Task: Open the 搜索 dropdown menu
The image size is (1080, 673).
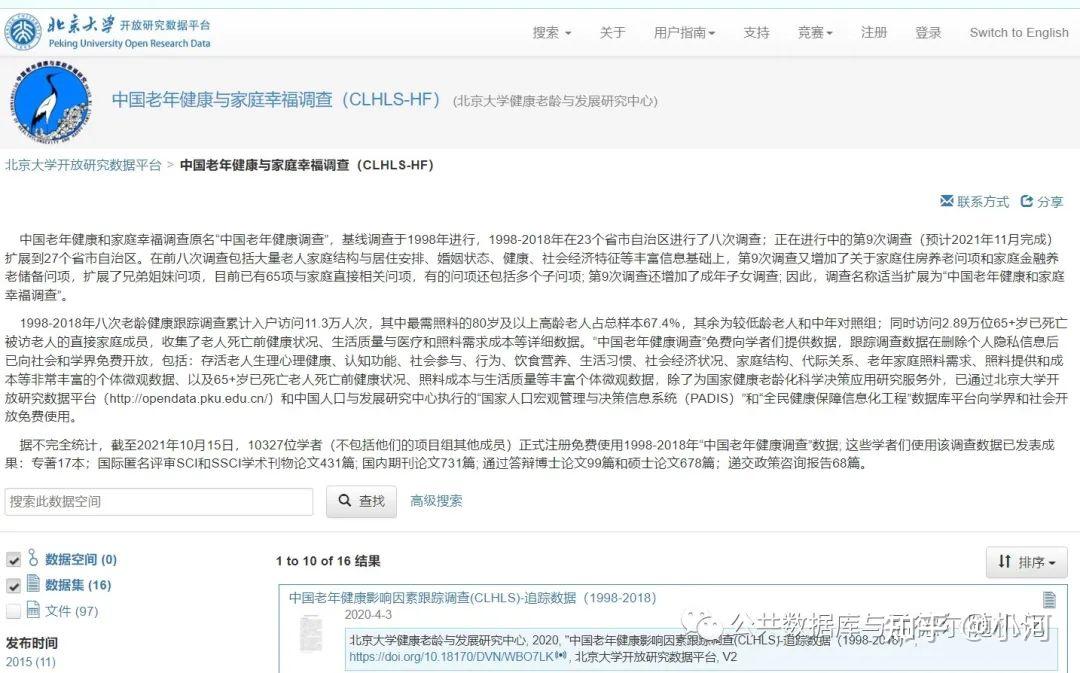Action: (x=552, y=32)
